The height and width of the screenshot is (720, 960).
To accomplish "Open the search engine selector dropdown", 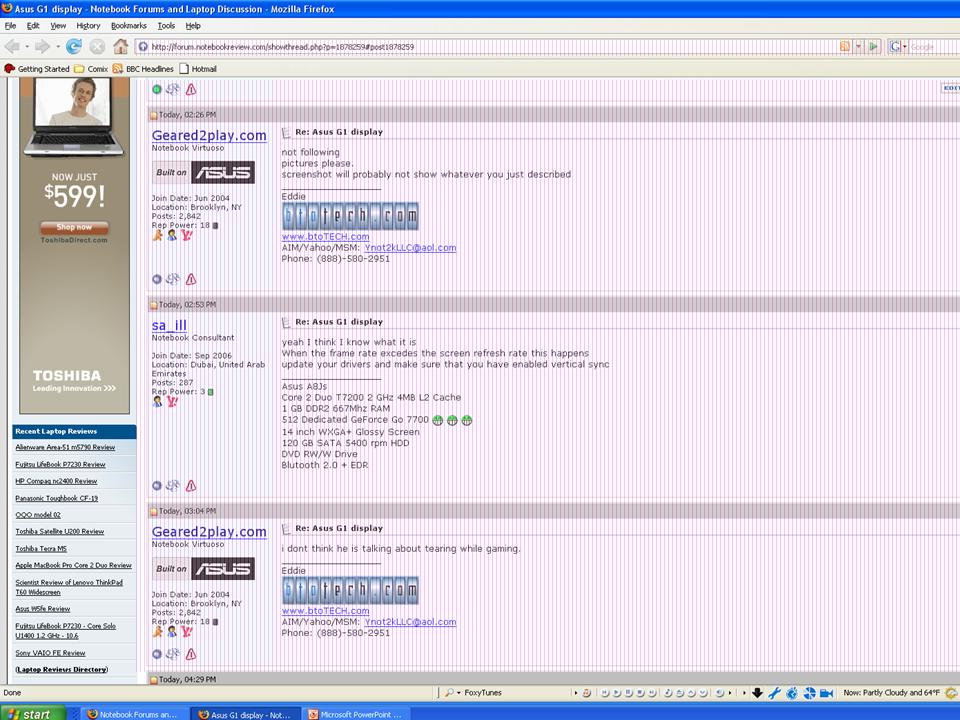I will pyautogui.click(x=898, y=47).
